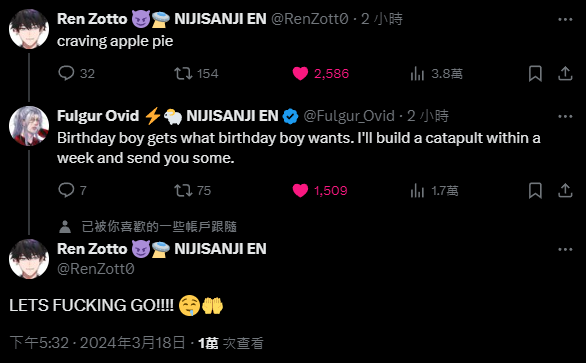586x363 pixels.
Task: Open more options on Fulgur Ovid's tweet
Action: 565,117
